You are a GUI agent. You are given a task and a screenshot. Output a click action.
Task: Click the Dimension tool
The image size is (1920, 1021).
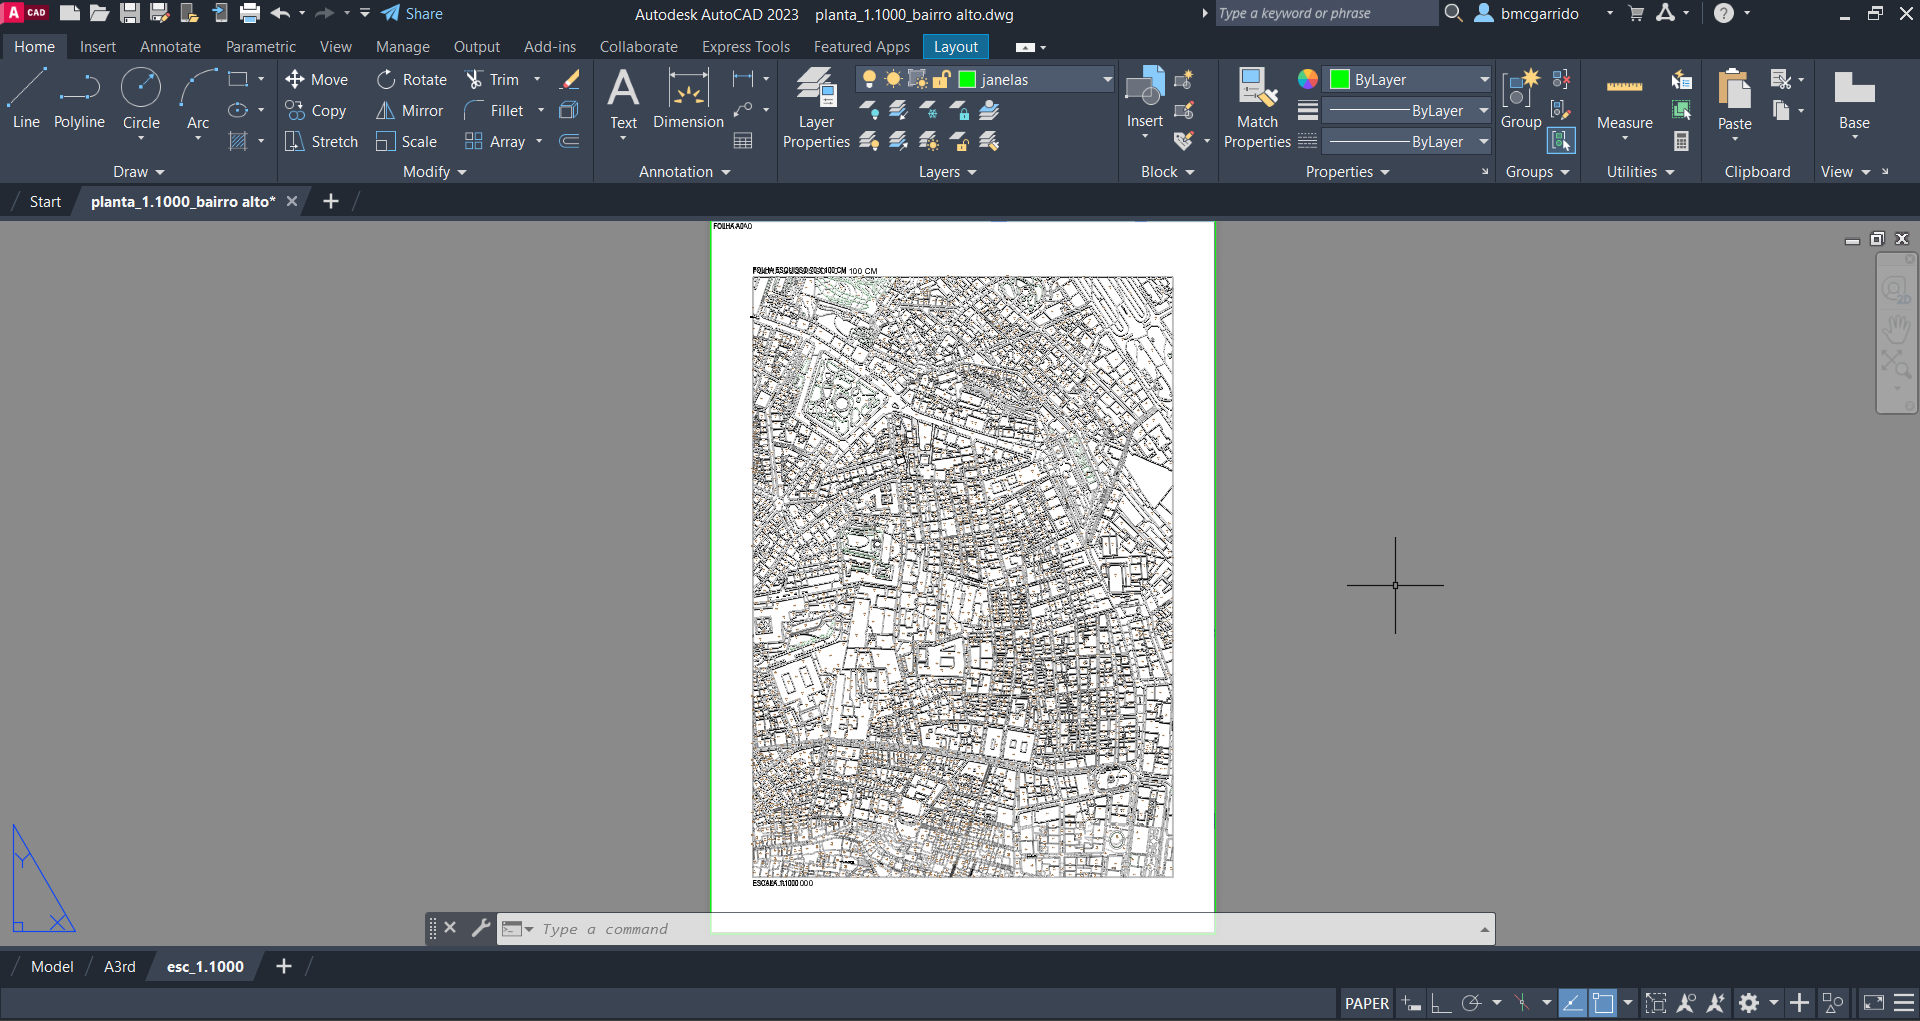688,98
